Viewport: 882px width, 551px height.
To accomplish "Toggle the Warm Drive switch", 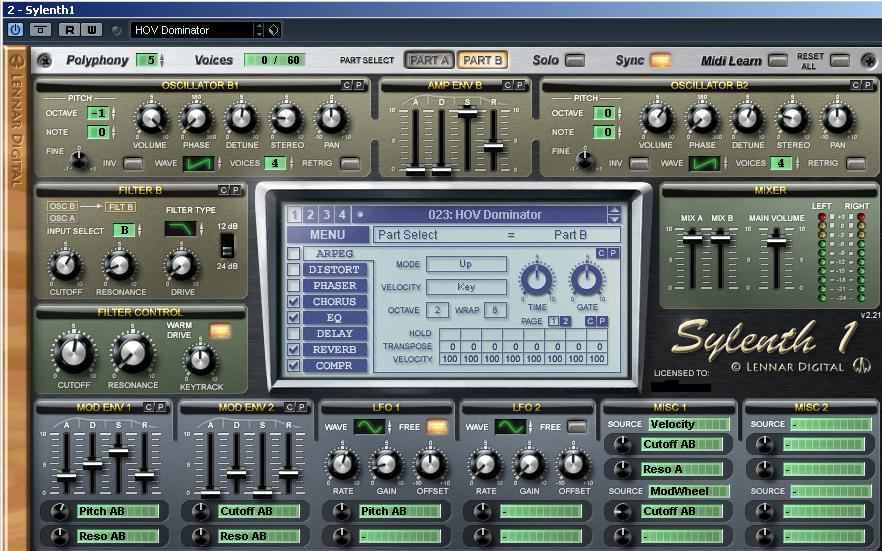I will tap(220, 331).
